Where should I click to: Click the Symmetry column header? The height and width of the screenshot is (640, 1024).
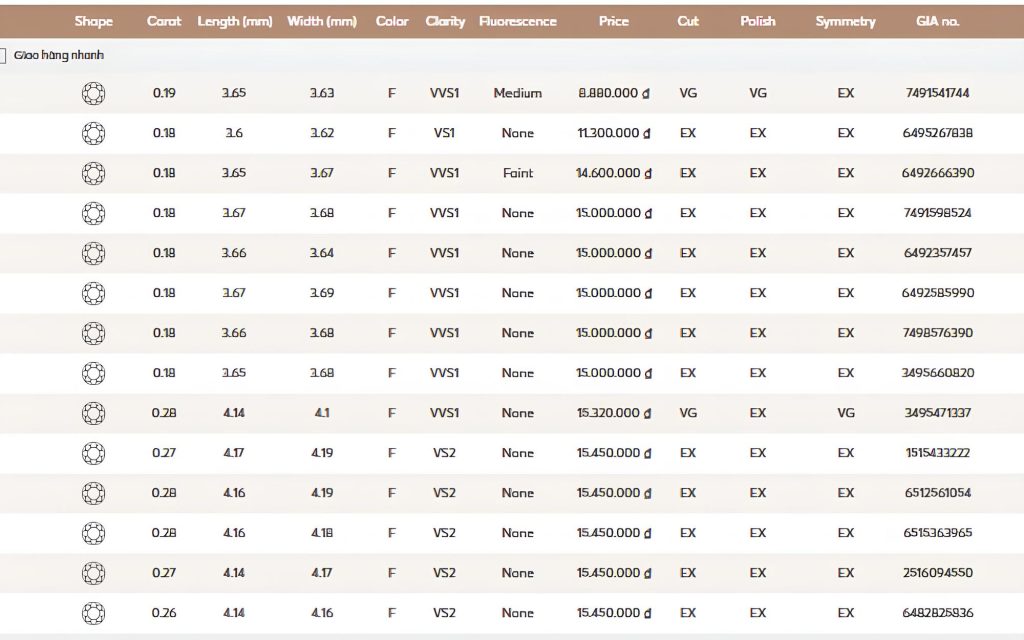(x=846, y=21)
